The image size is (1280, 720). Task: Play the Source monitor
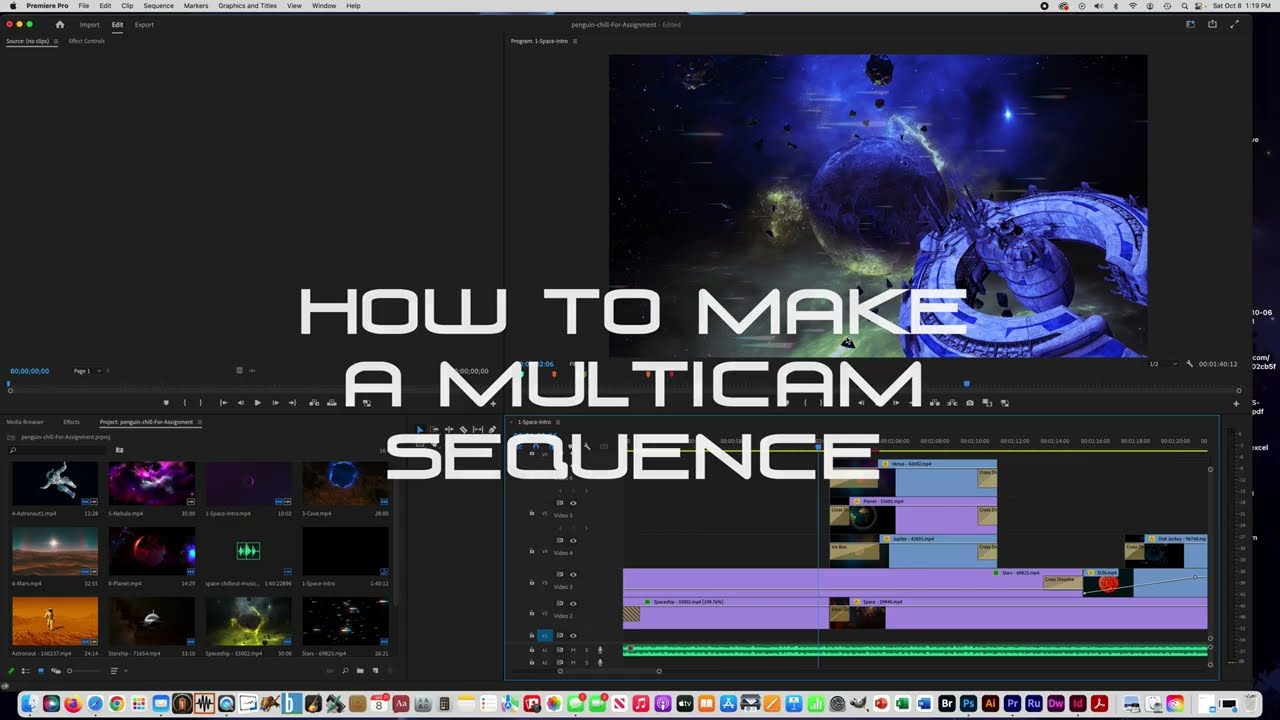[257, 403]
